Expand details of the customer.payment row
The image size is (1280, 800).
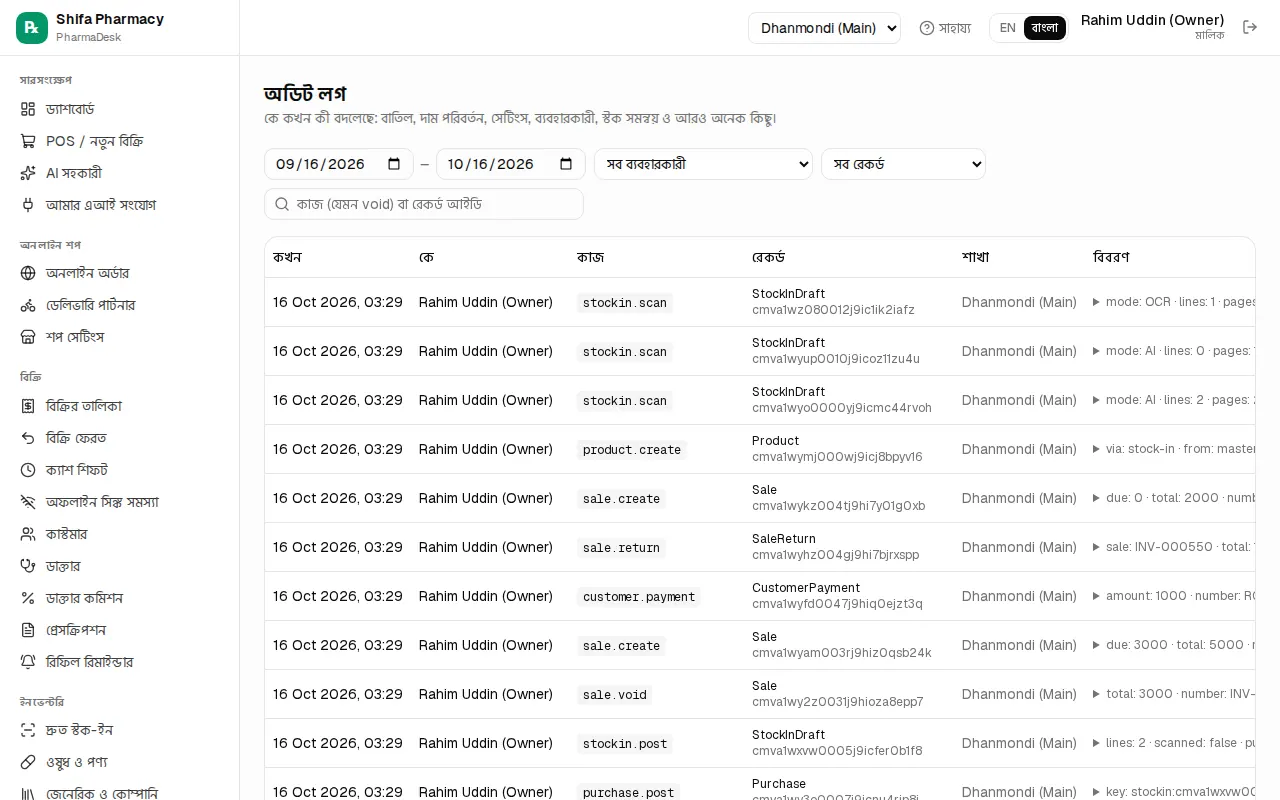coord(1096,596)
